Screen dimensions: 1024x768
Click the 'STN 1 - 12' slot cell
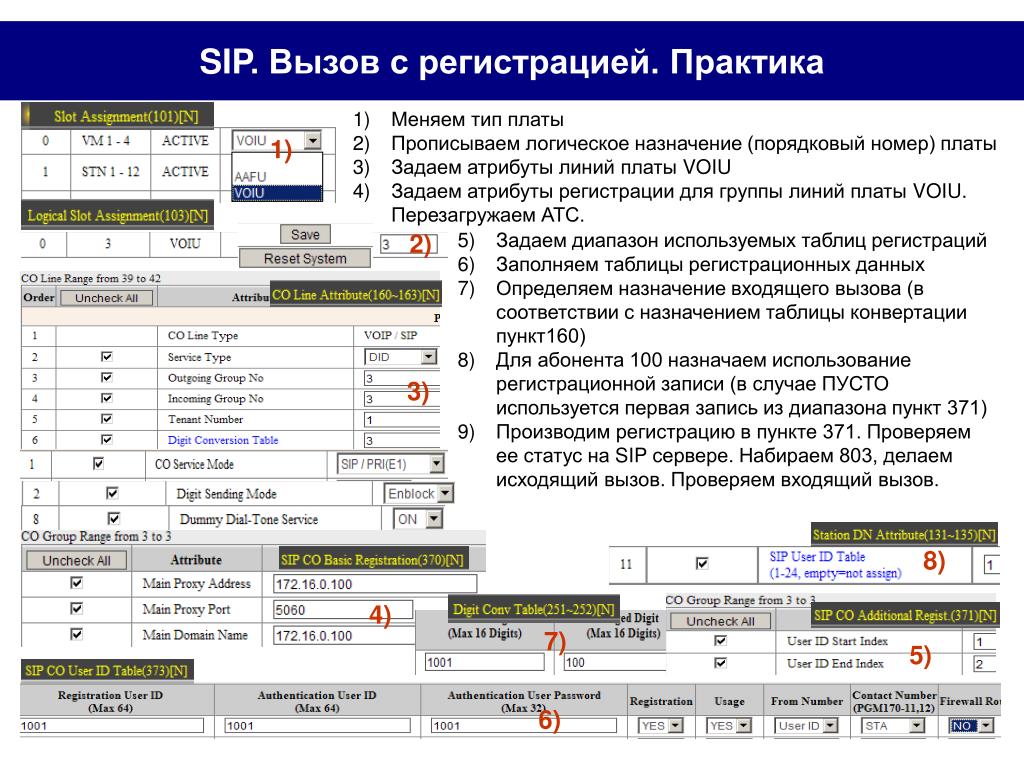(110, 172)
